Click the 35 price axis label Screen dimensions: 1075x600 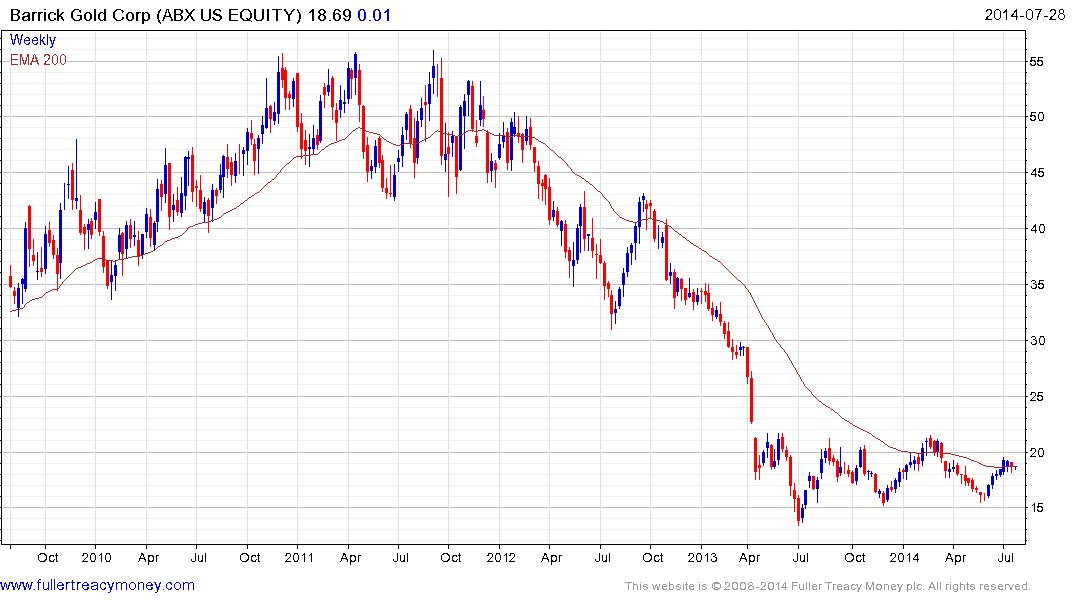click(x=1037, y=285)
